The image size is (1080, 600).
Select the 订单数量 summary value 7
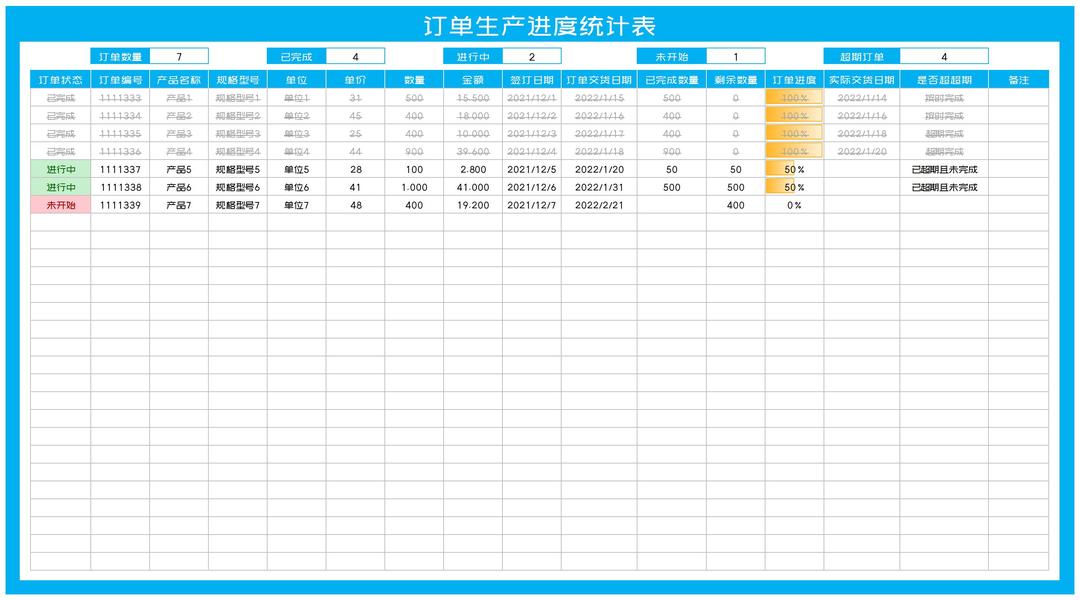point(179,56)
